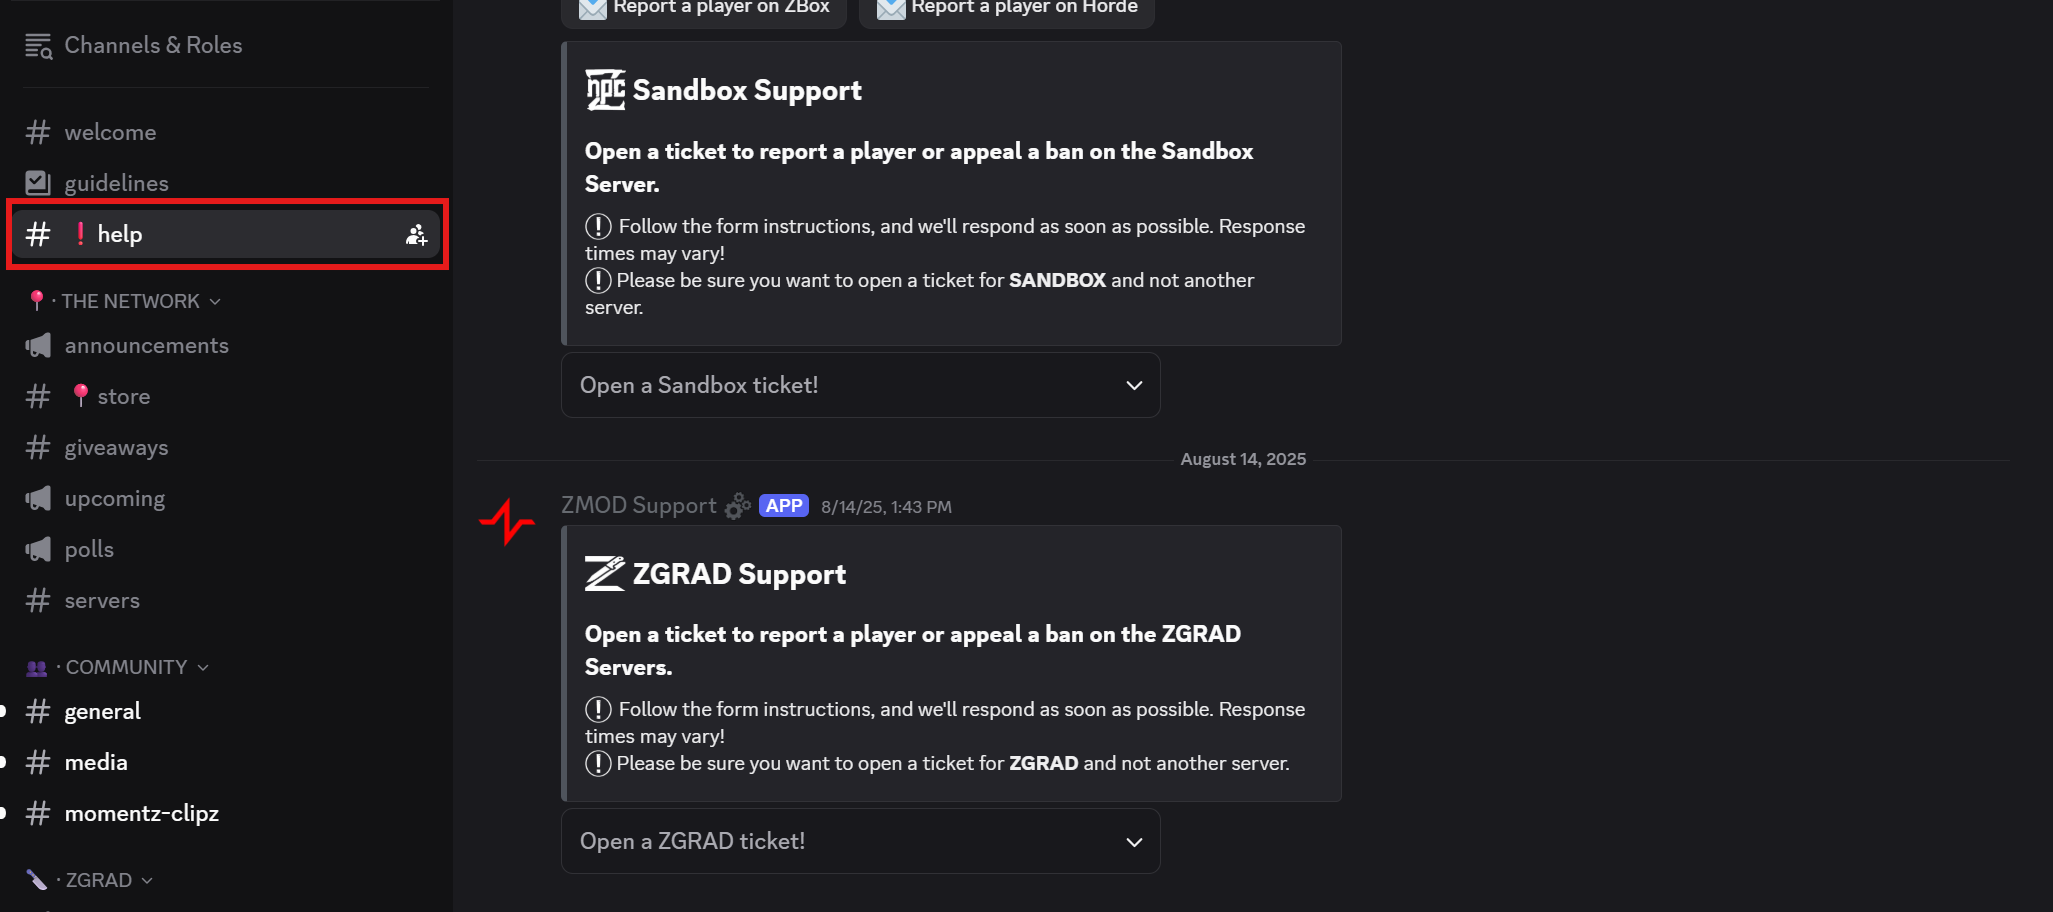2053x912 pixels.
Task: Click the invite people icon on help channel
Action: click(x=416, y=235)
